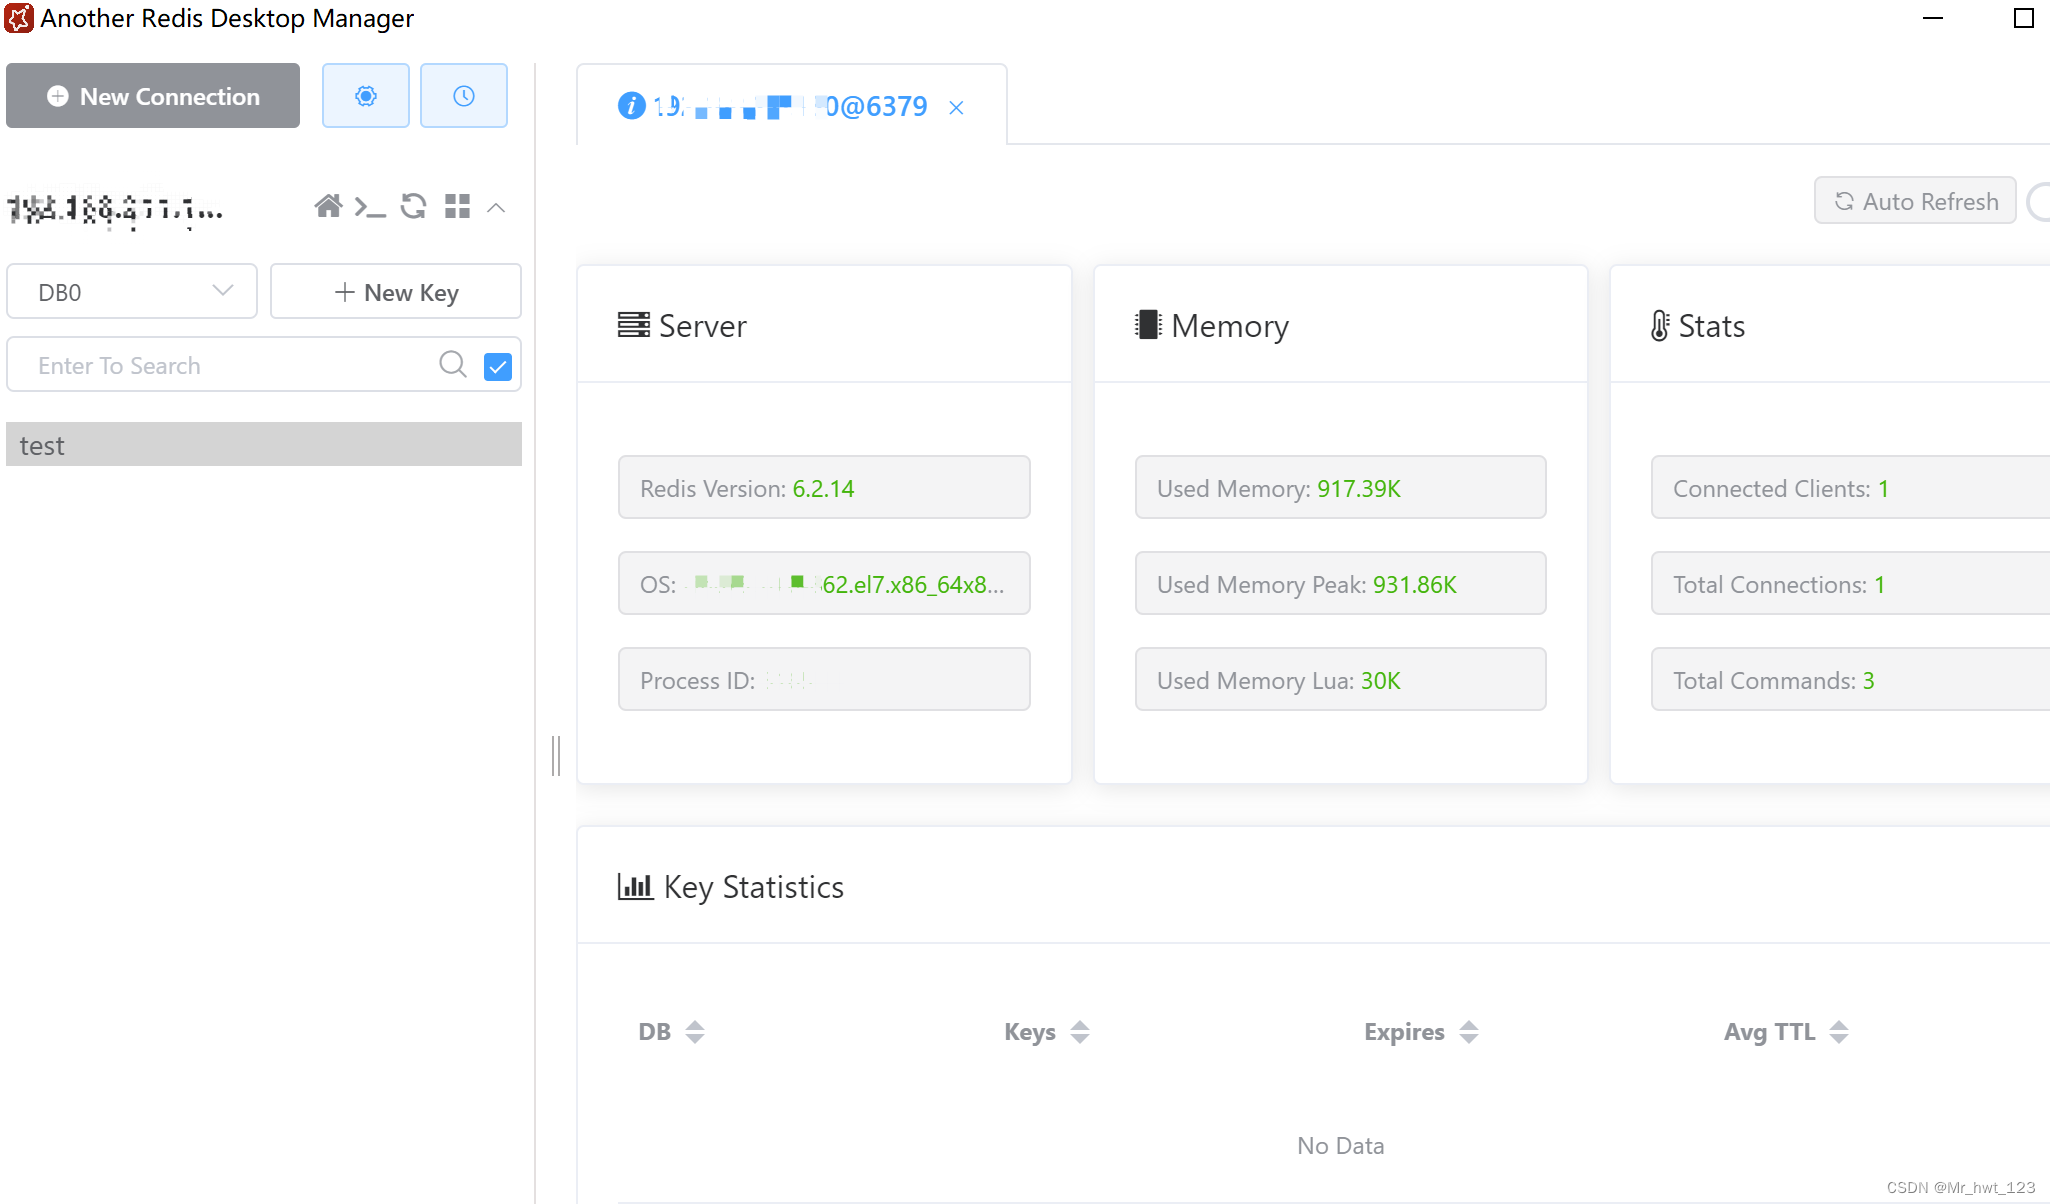Click the info icon on connection tab
This screenshot has width=2050, height=1204.
pyautogui.click(x=631, y=105)
